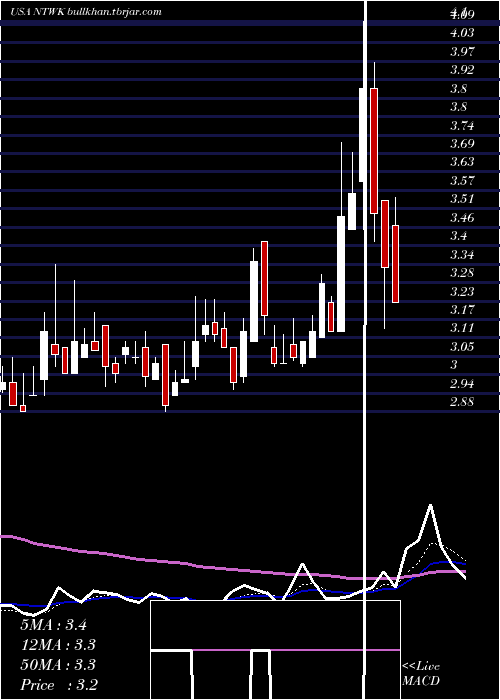Click the highest white MACD peak
Screen dimensions: 500x700
(x=431, y=506)
